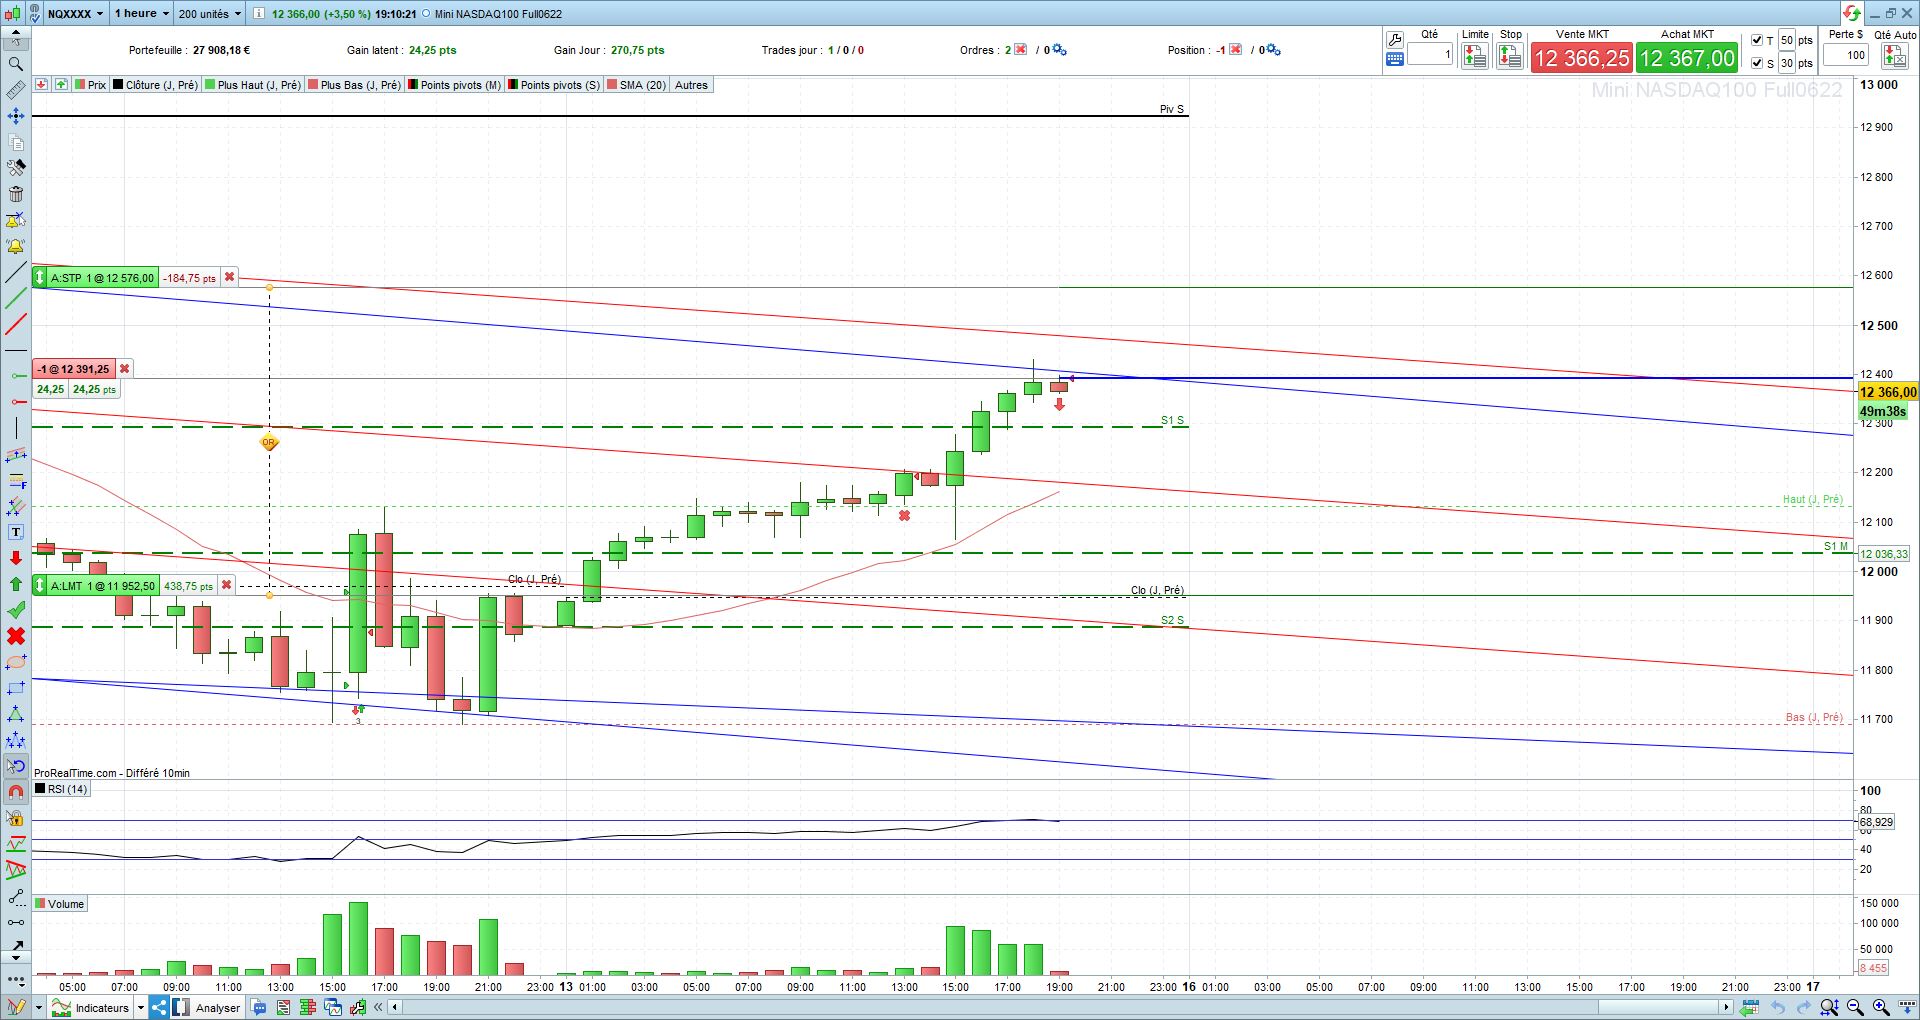Expand the 200 unités dropdown
Viewport: 1920px width, 1020px height.
coord(209,14)
